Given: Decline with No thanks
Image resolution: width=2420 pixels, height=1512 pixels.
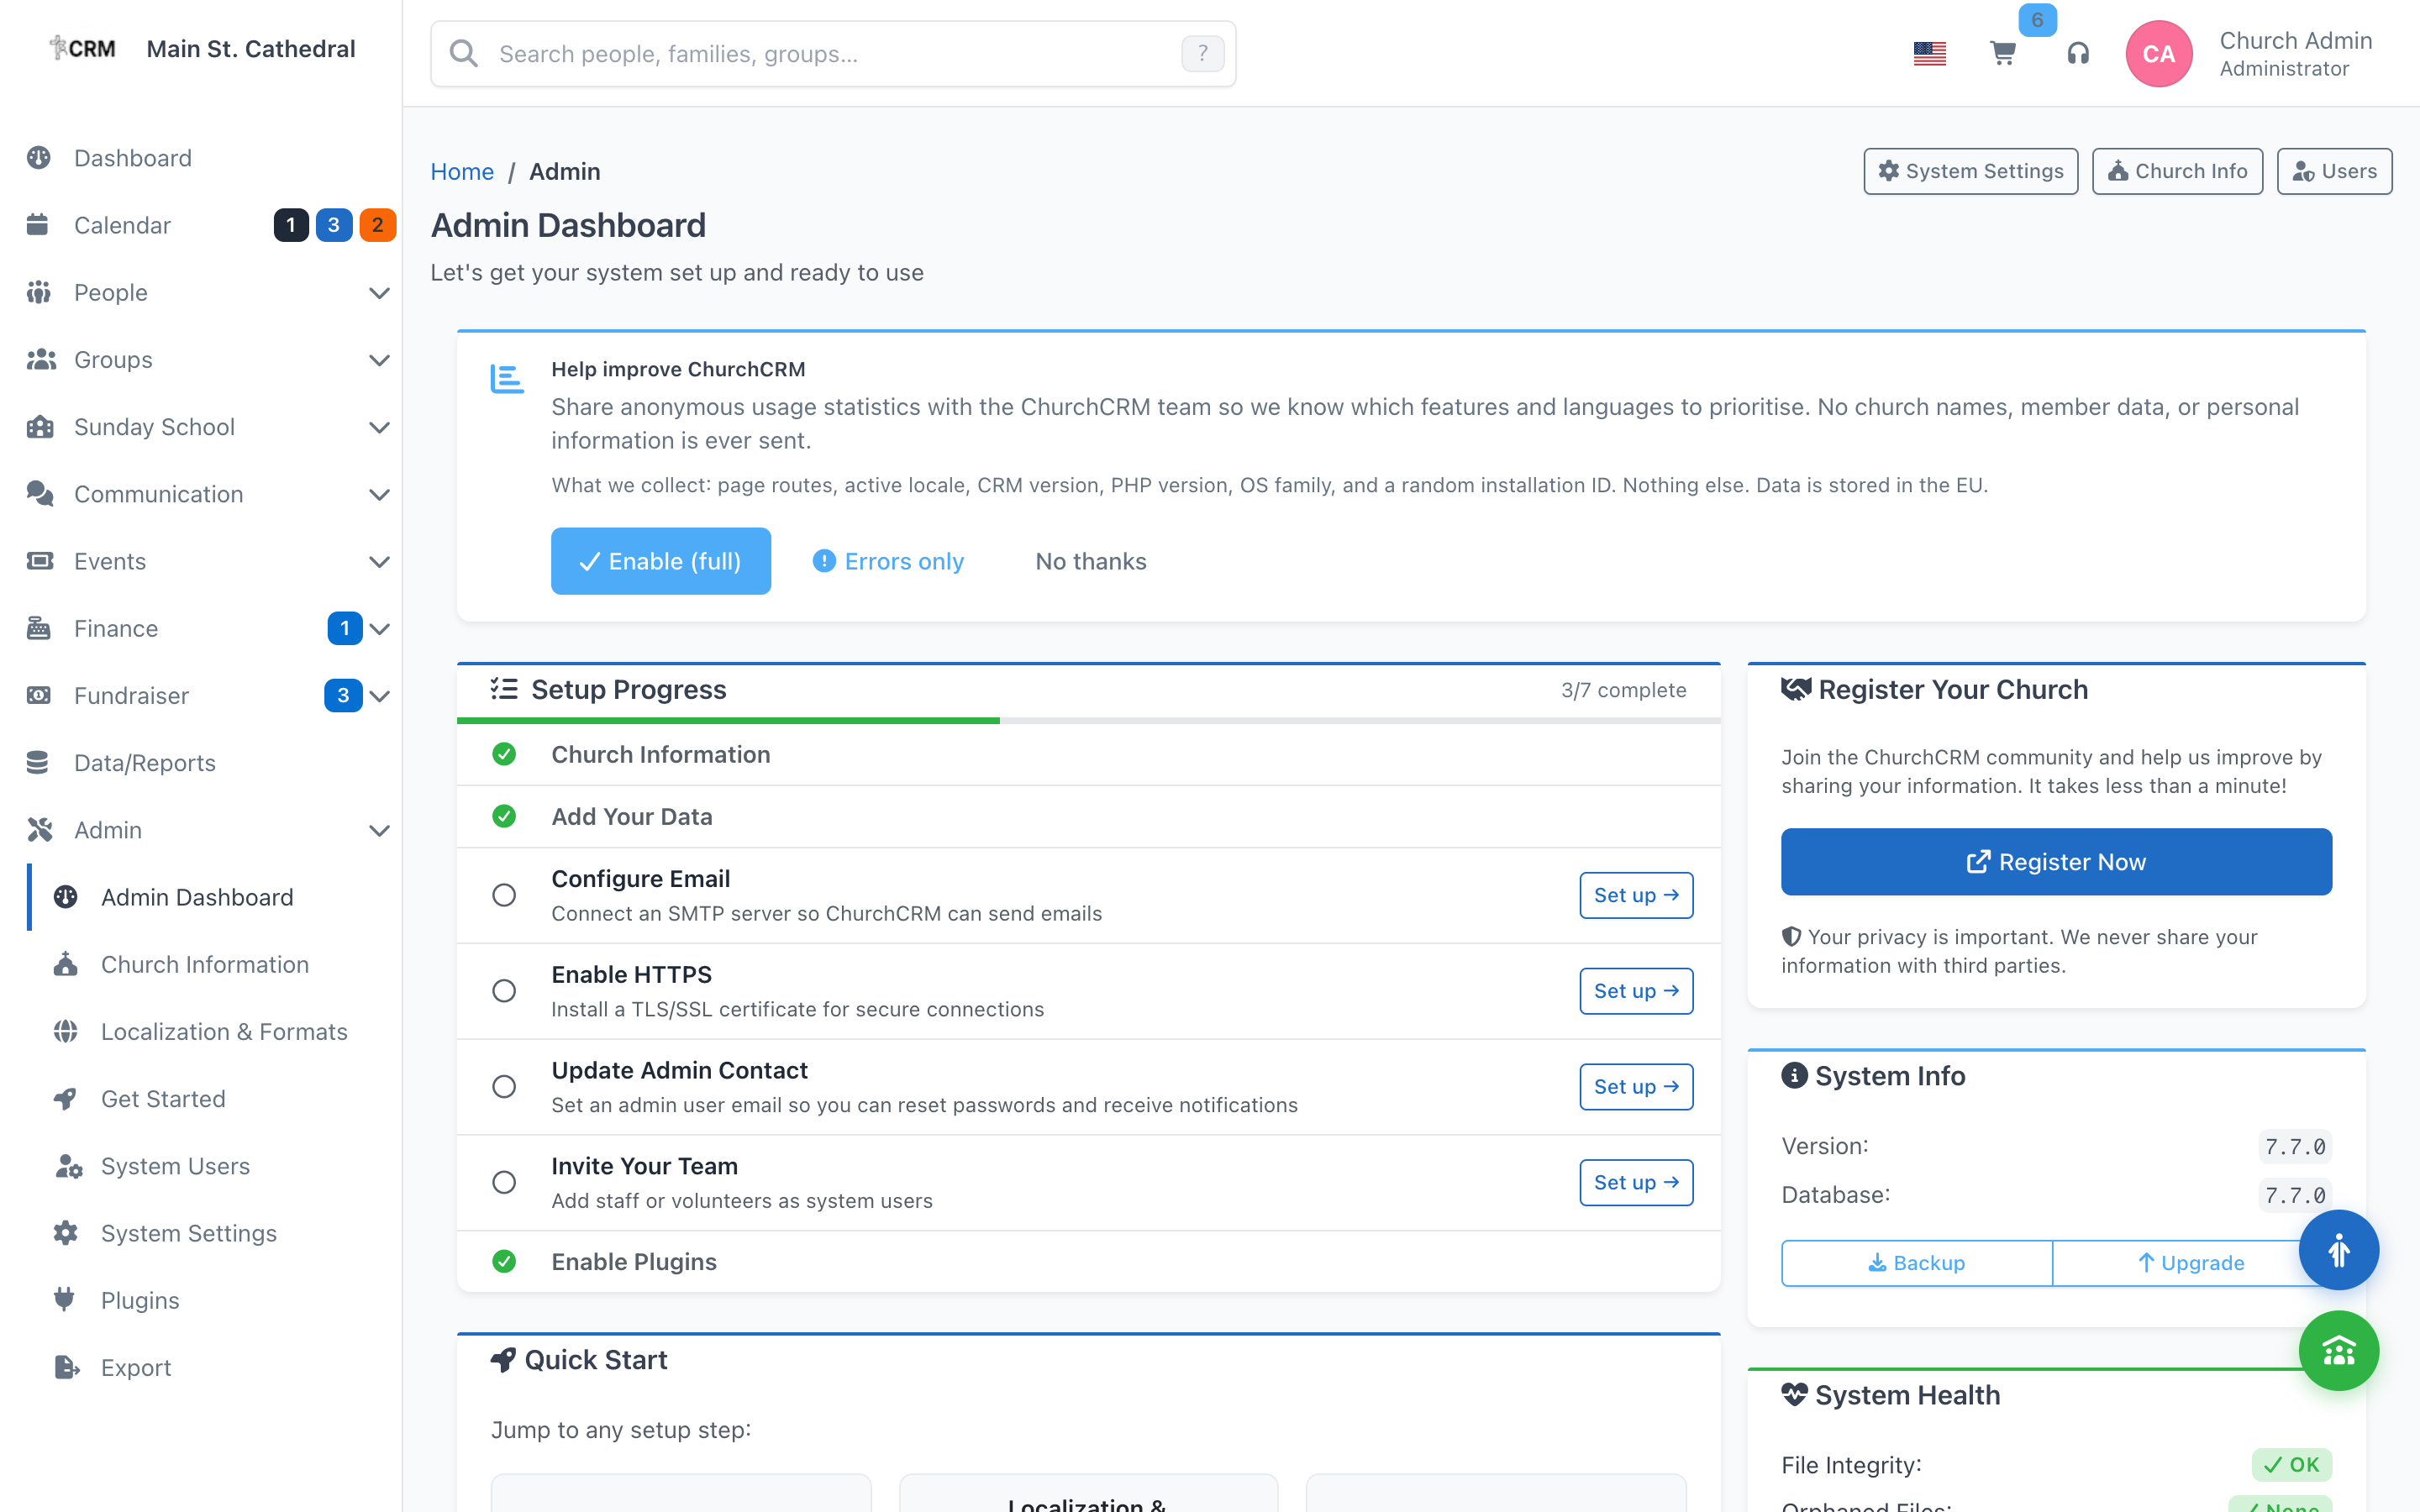Looking at the screenshot, I should coord(1090,561).
